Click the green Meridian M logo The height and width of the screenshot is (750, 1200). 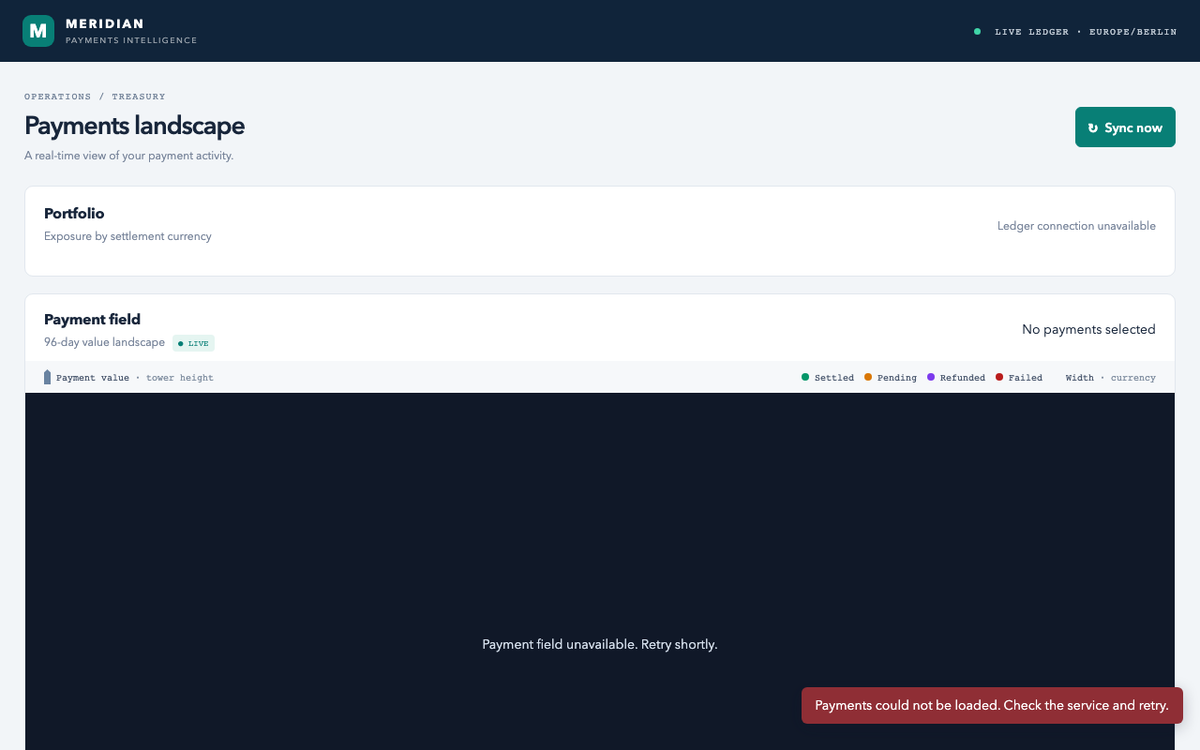38,31
